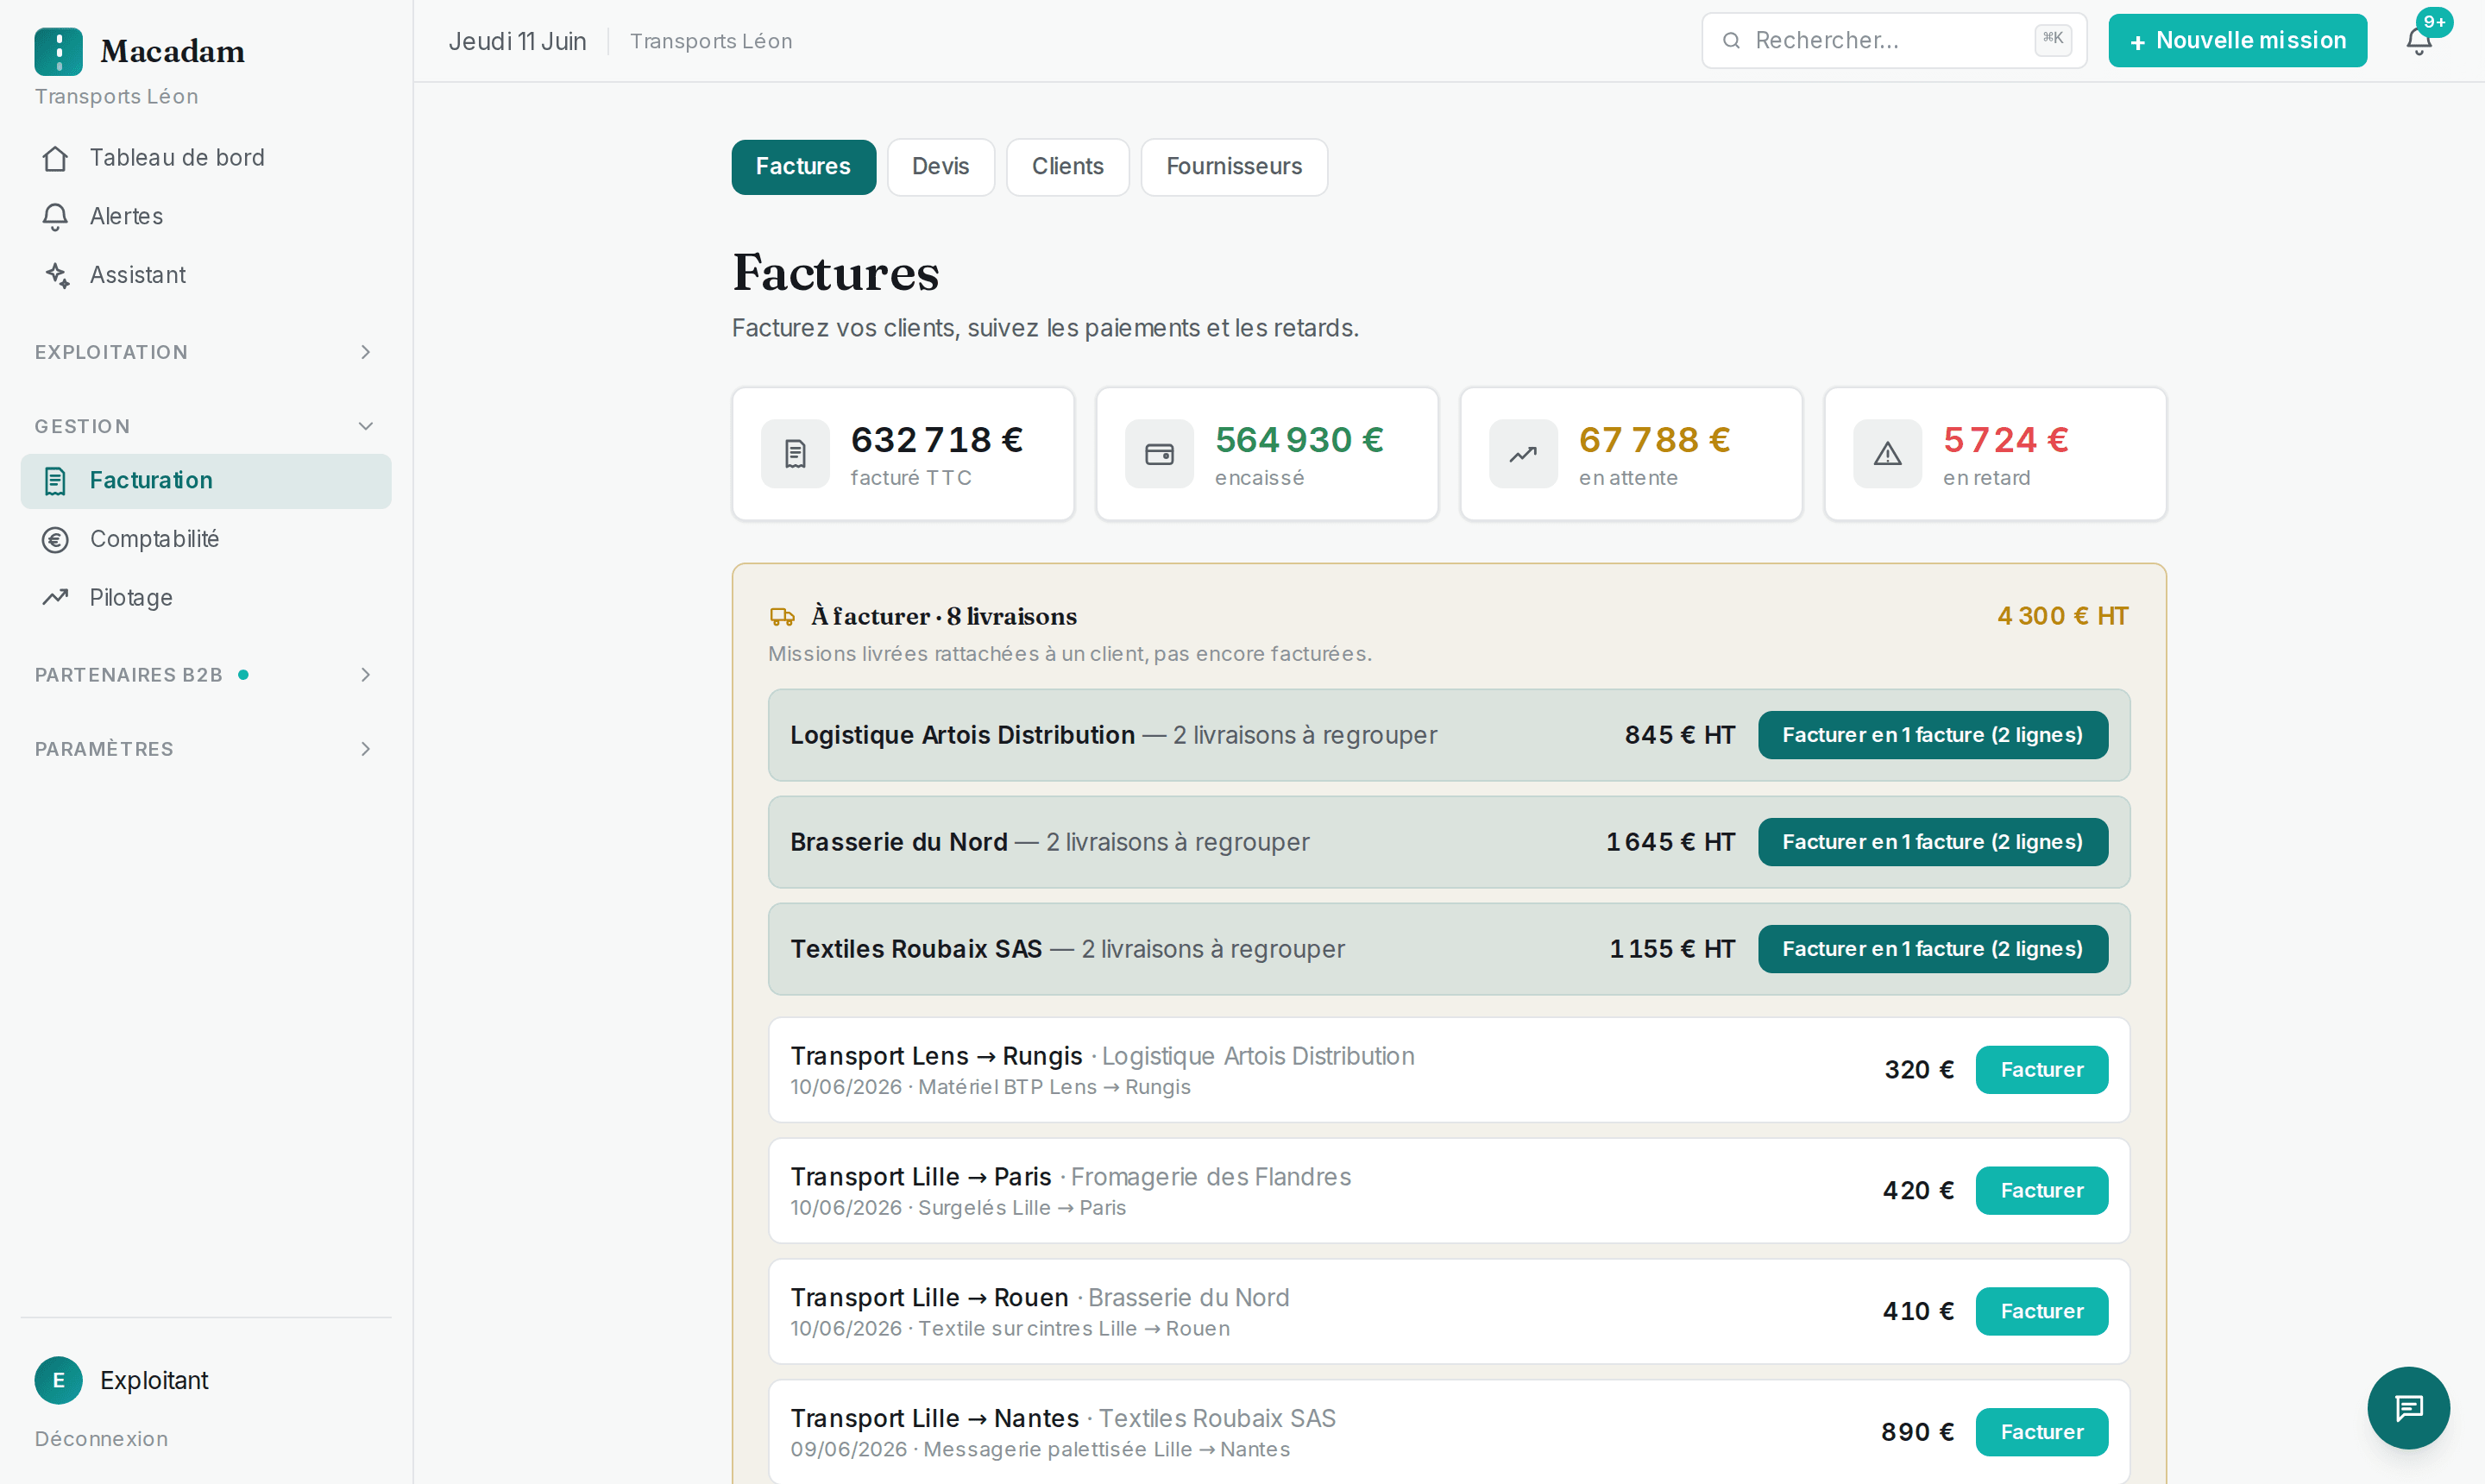Image resolution: width=2485 pixels, height=1484 pixels.
Task: Open Pilotage in sidebar
Action: pyautogui.click(x=205, y=598)
